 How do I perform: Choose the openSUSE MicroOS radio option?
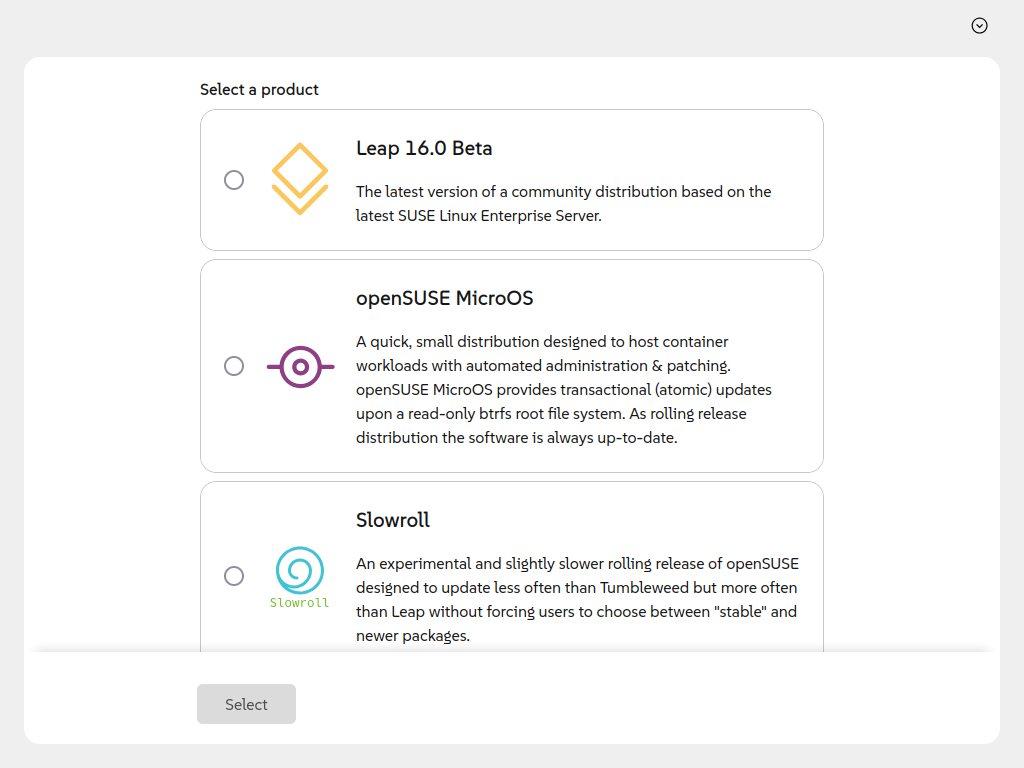[234, 366]
